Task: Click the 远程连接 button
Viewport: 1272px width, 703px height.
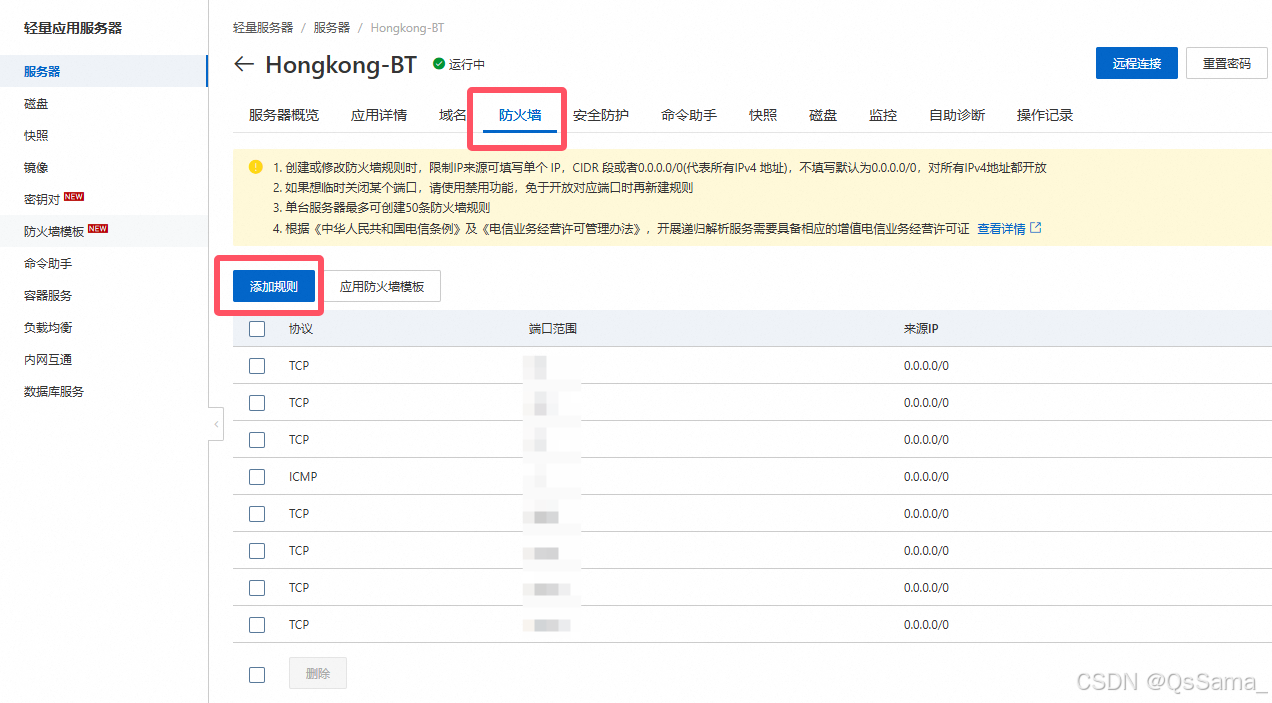Action: click(1136, 62)
